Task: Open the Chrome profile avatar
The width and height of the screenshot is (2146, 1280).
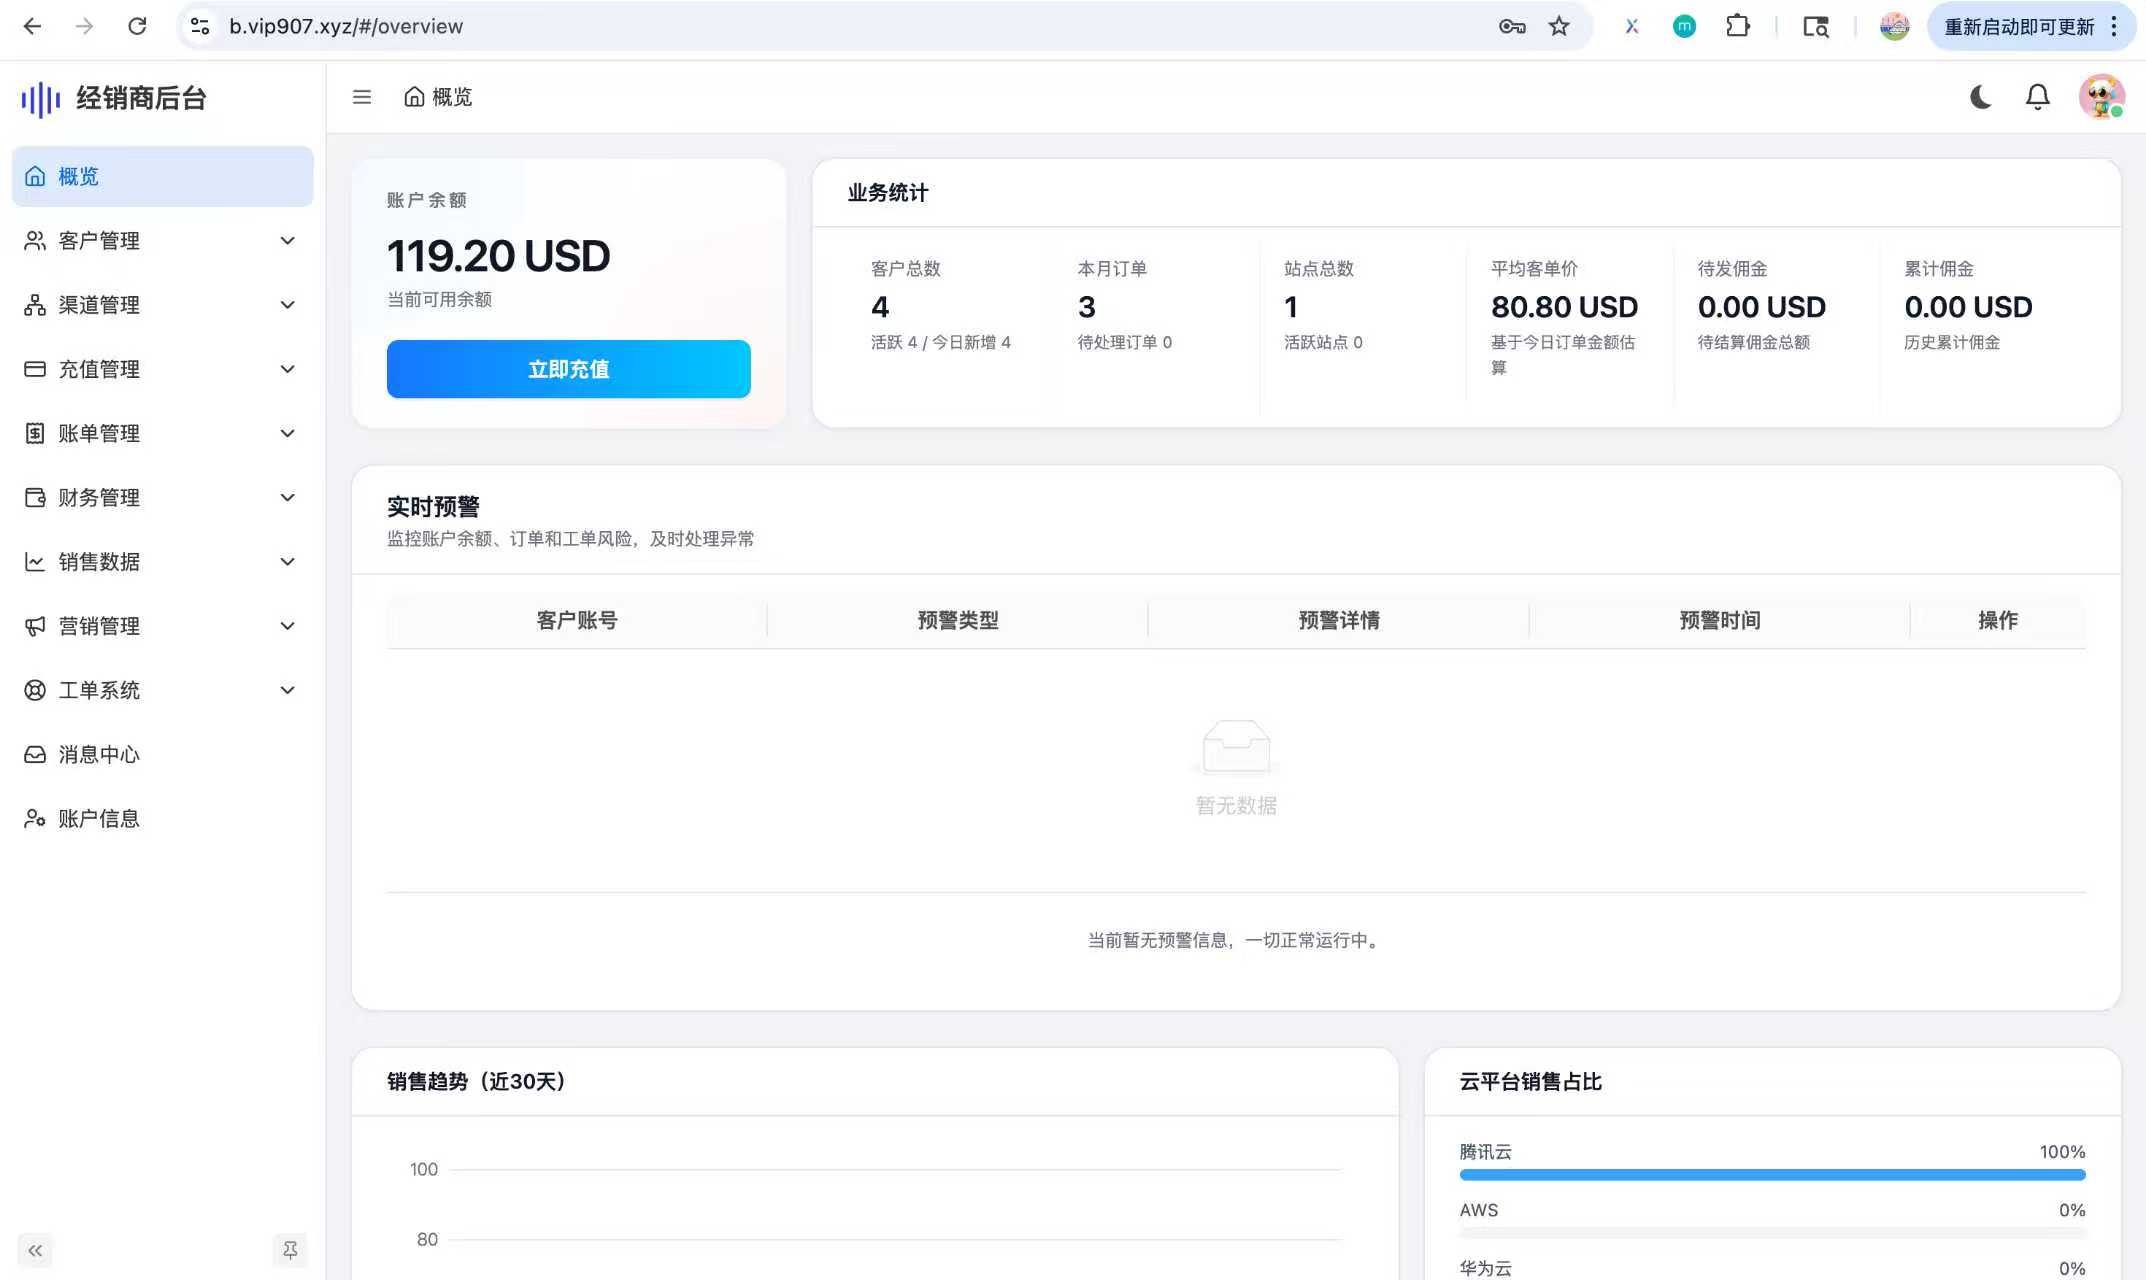Action: [x=1894, y=26]
